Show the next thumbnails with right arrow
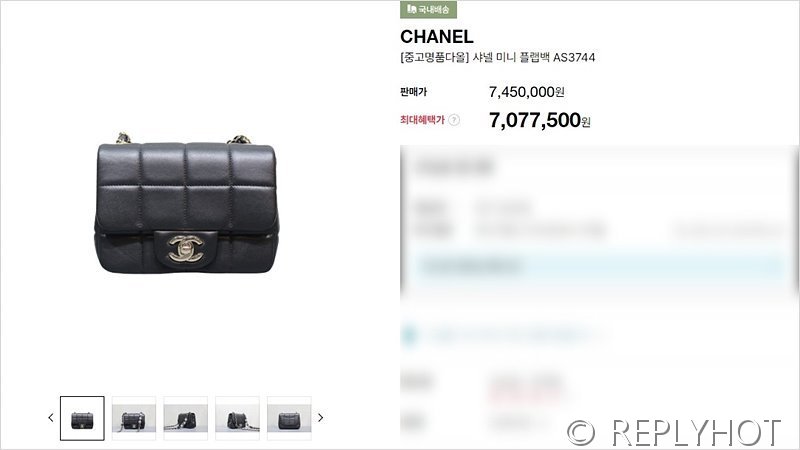Screen dimensions: 800x450 (320, 418)
